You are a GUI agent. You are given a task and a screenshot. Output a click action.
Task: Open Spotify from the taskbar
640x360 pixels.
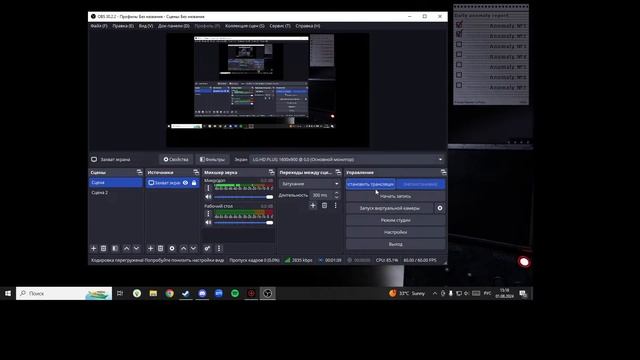click(235, 293)
